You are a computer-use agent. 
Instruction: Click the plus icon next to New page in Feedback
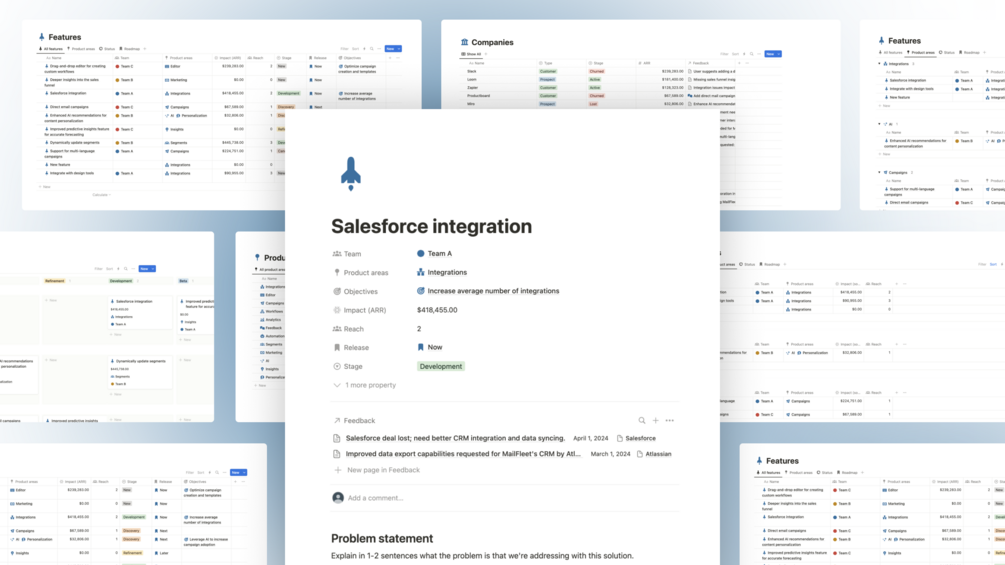tap(338, 470)
